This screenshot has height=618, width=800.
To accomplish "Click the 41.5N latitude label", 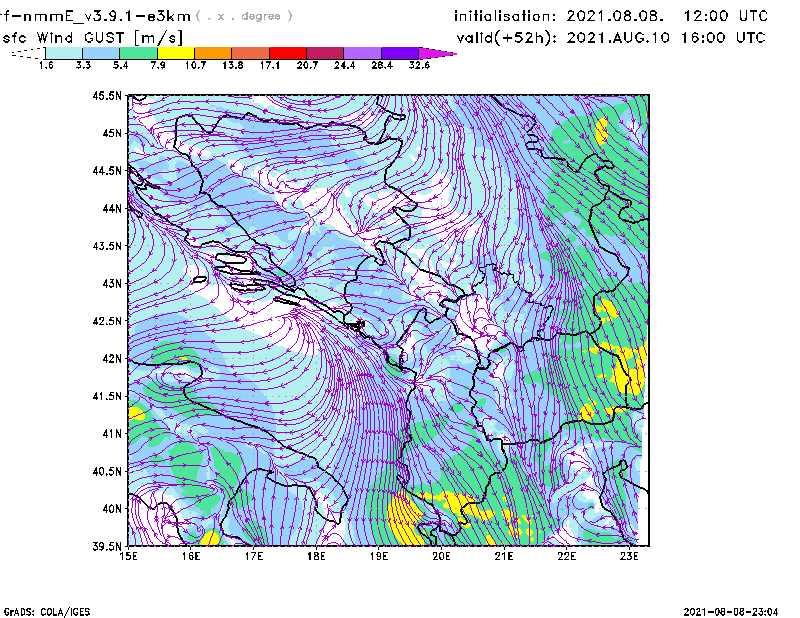I will pyautogui.click(x=108, y=395).
